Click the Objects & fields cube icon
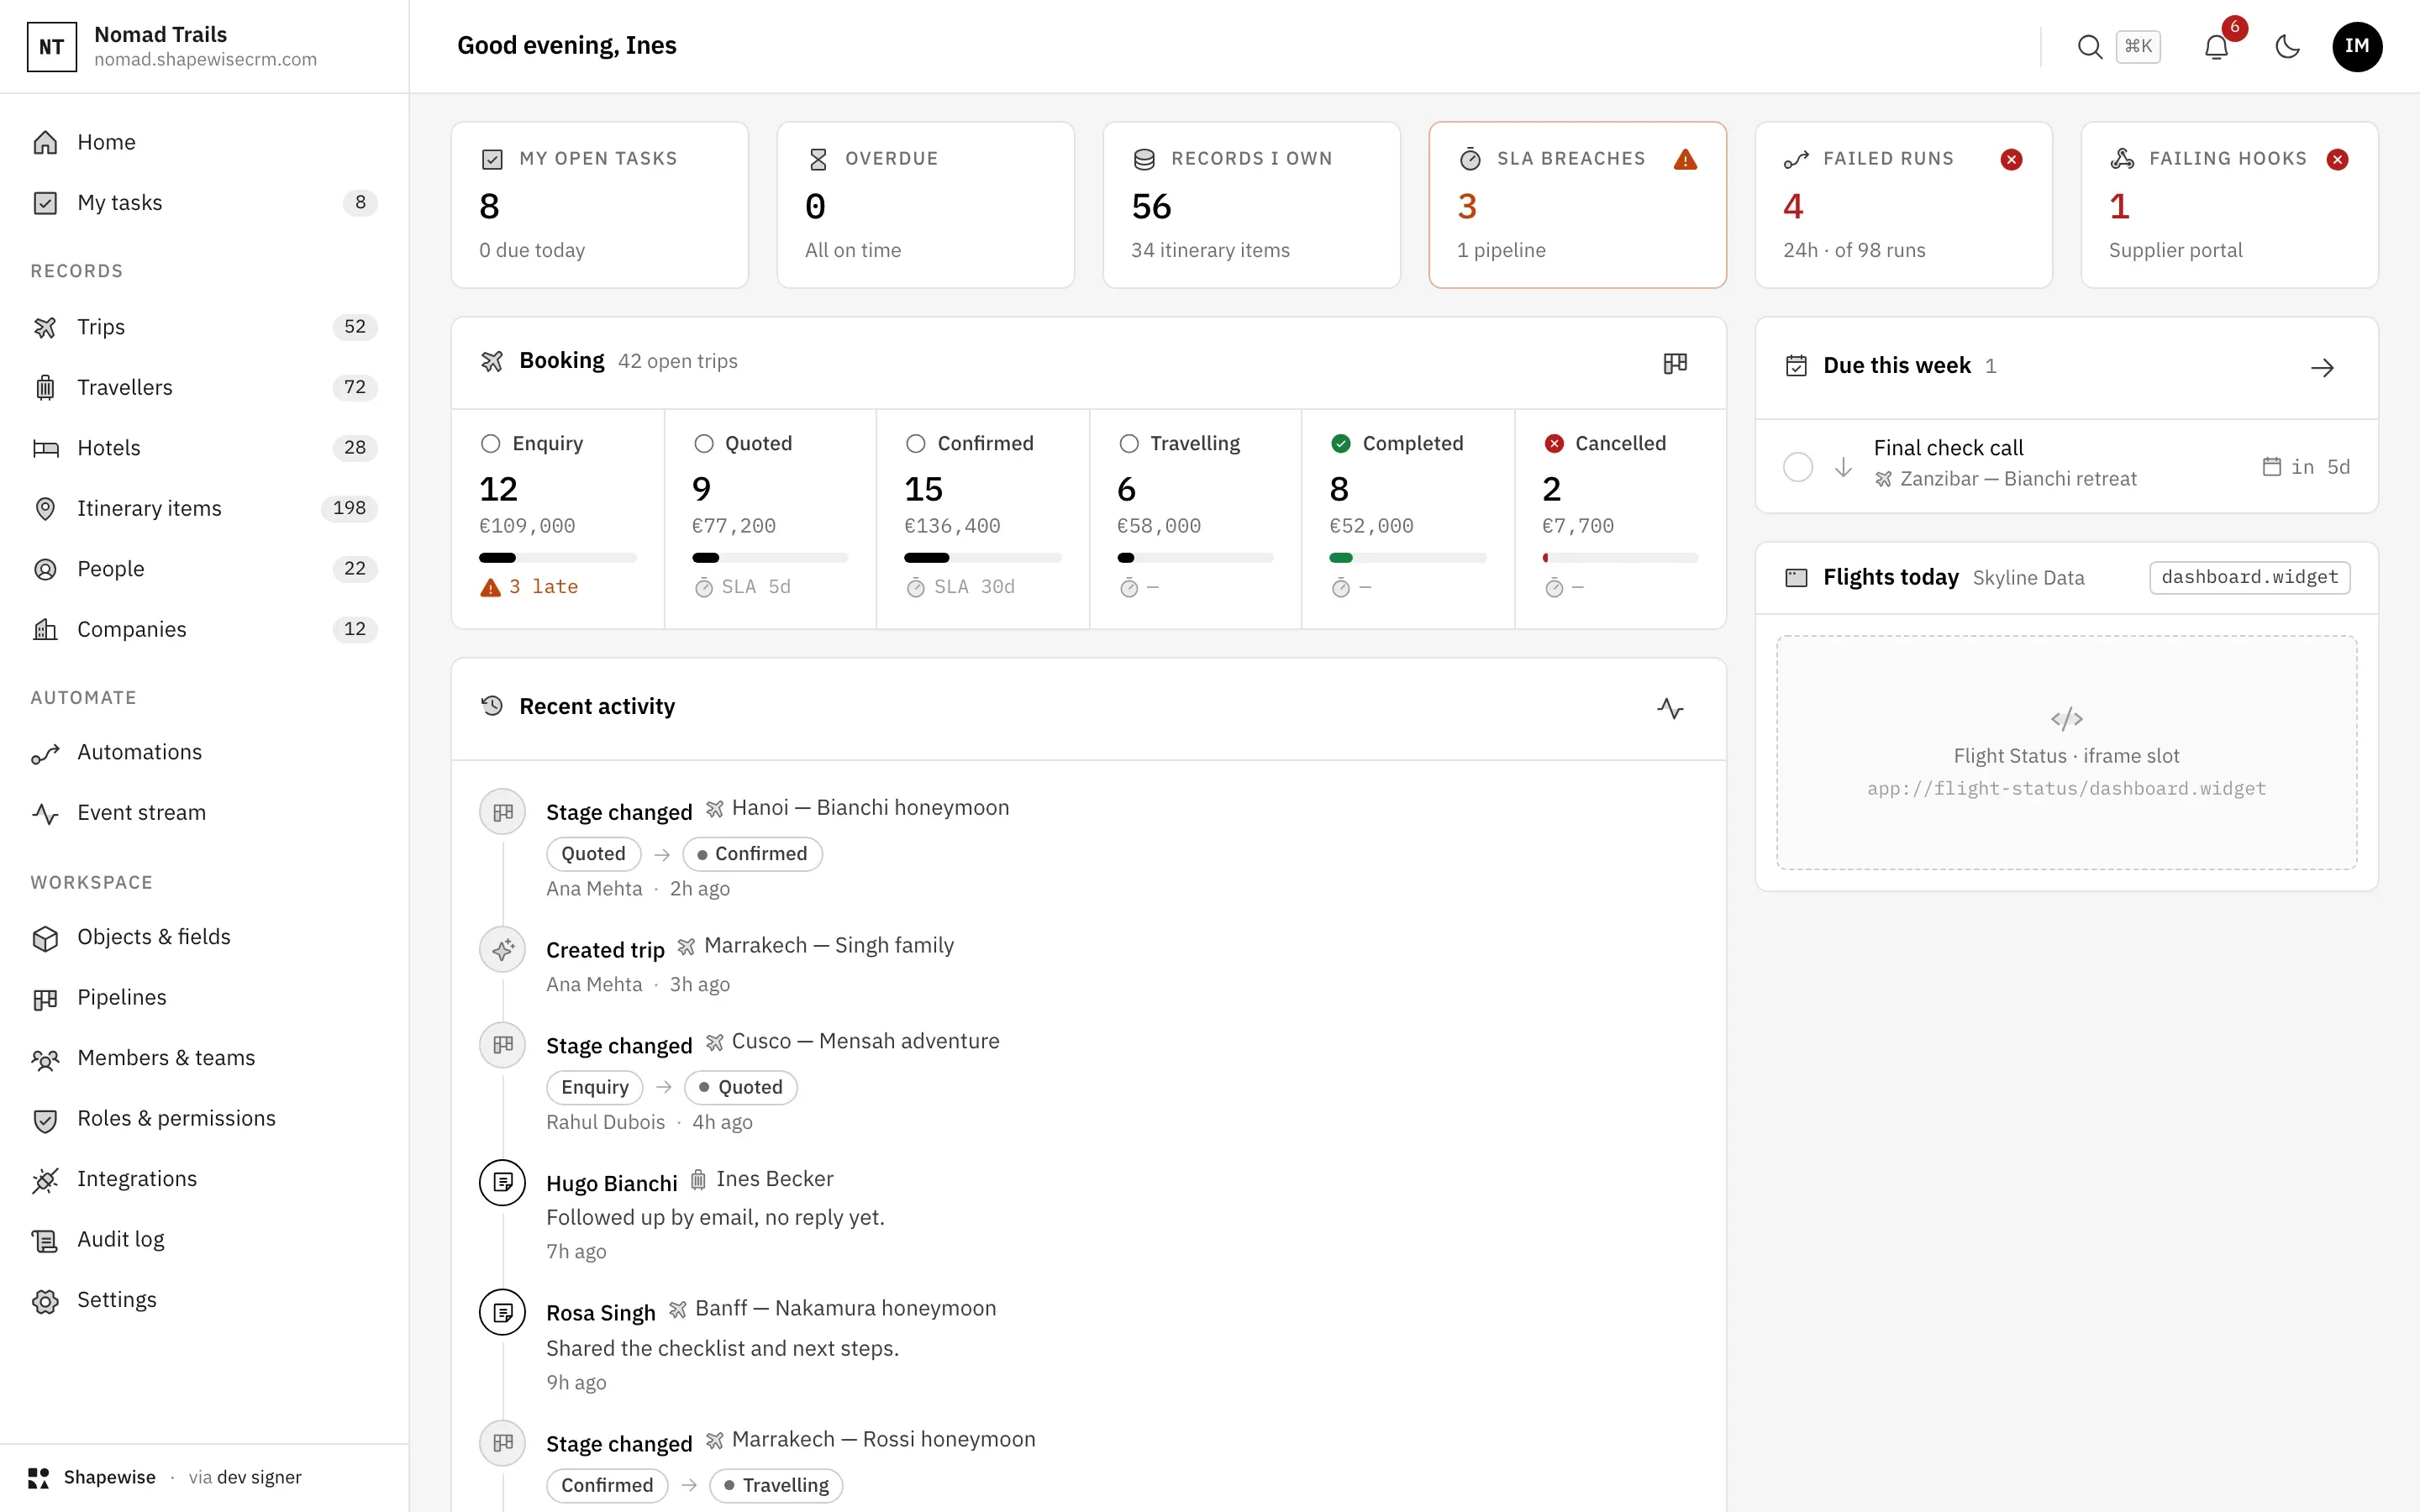The image size is (2420, 1512). [45, 938]
